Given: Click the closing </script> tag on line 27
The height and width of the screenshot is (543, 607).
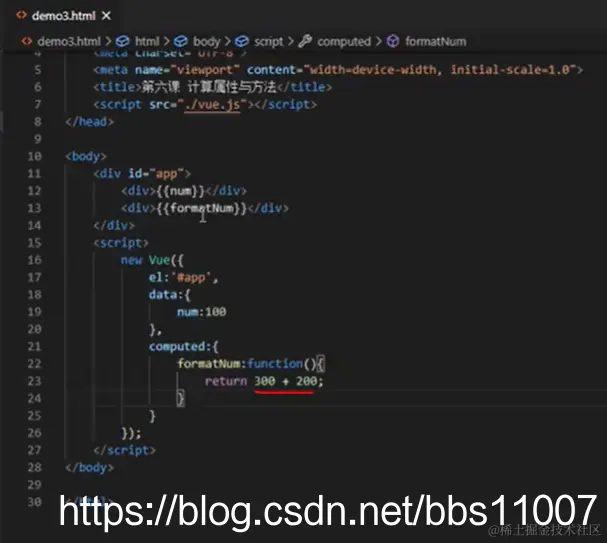Looking at the screenshot, I should 124,450.
